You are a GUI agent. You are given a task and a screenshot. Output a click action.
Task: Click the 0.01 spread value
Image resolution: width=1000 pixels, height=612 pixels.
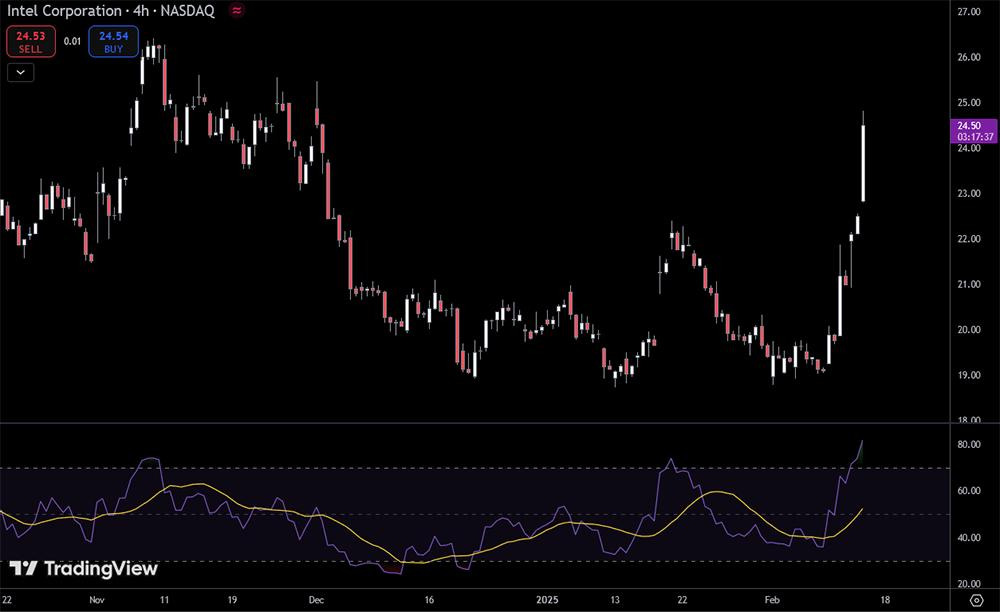coord(72,41)
